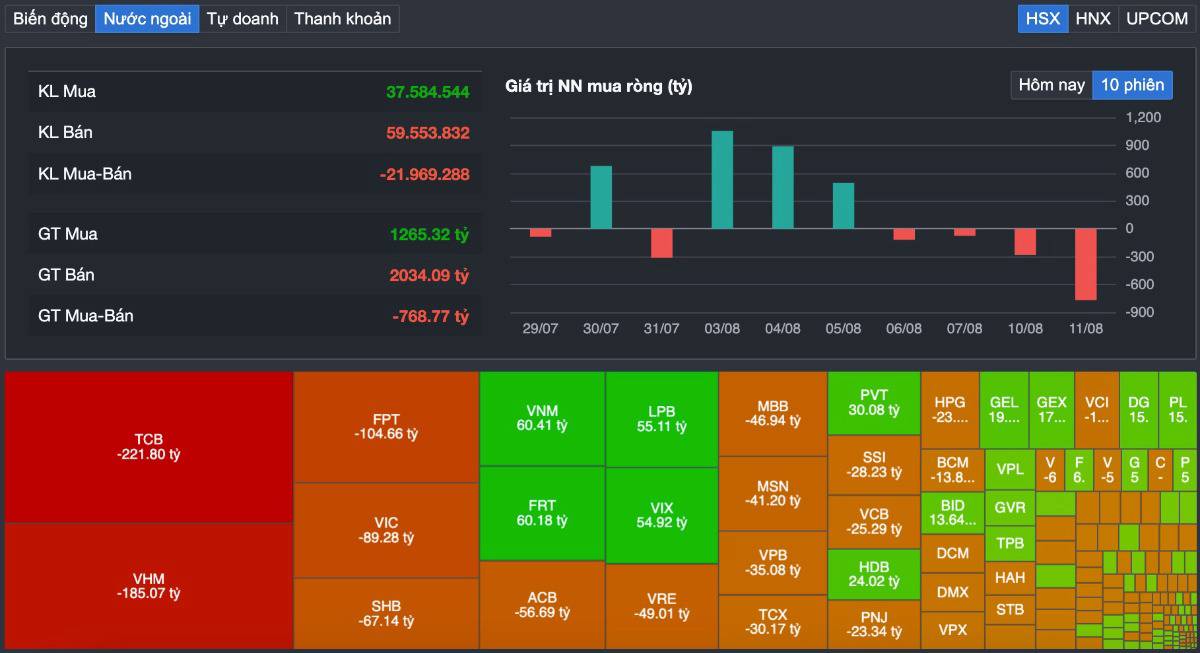Select the HDB 24.02 tỷ tile

tap(874, 574)
